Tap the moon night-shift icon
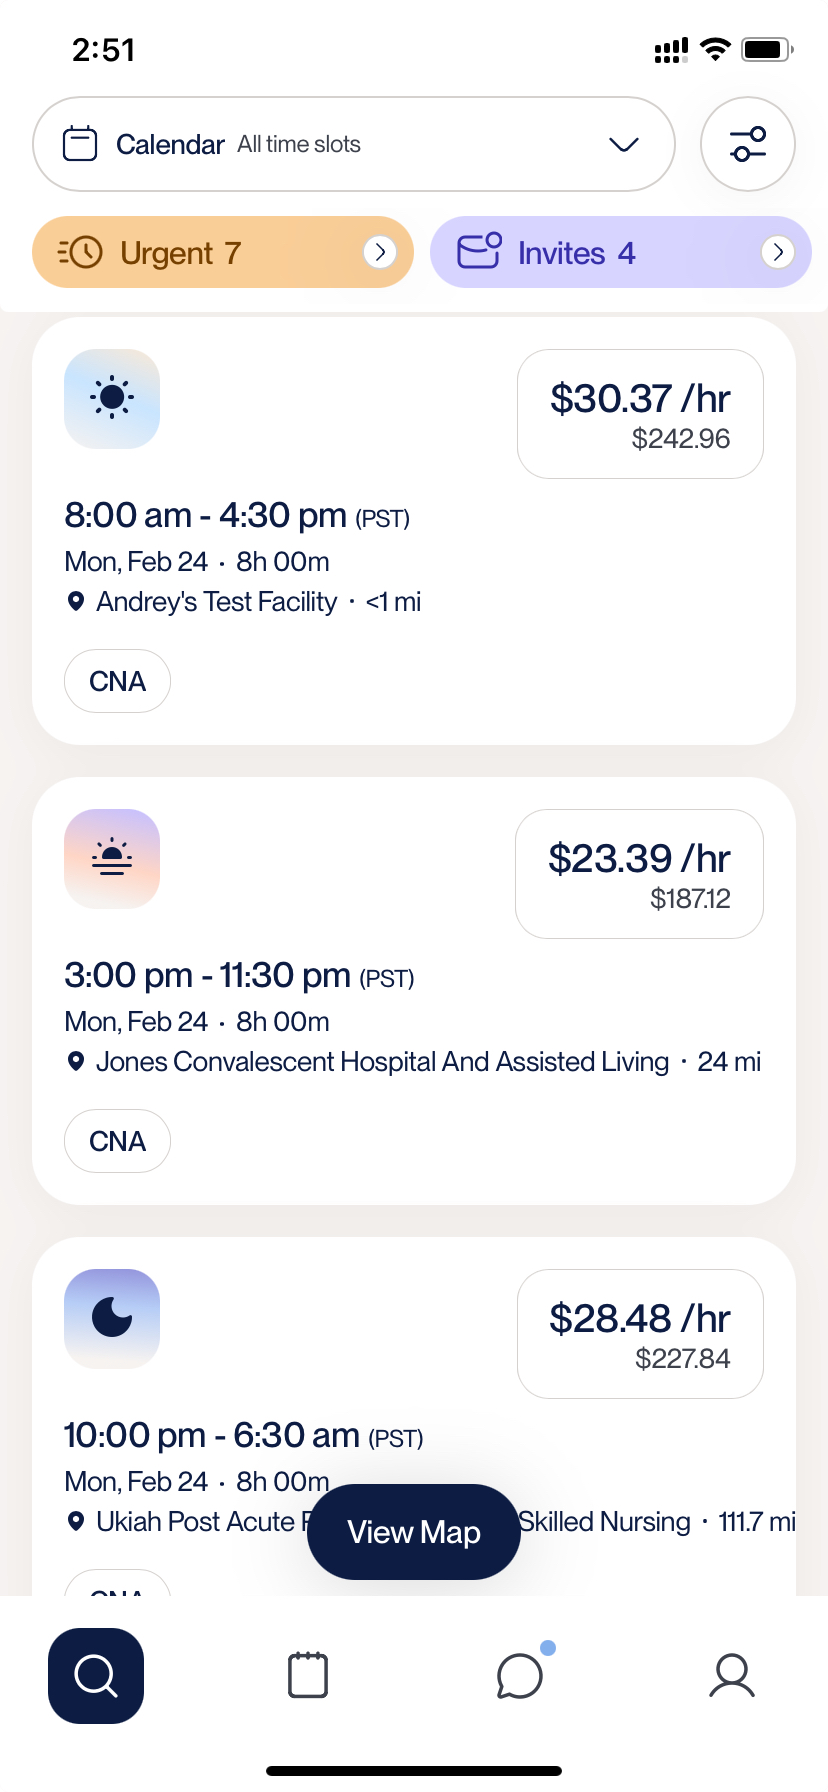 click(112, 1318)
